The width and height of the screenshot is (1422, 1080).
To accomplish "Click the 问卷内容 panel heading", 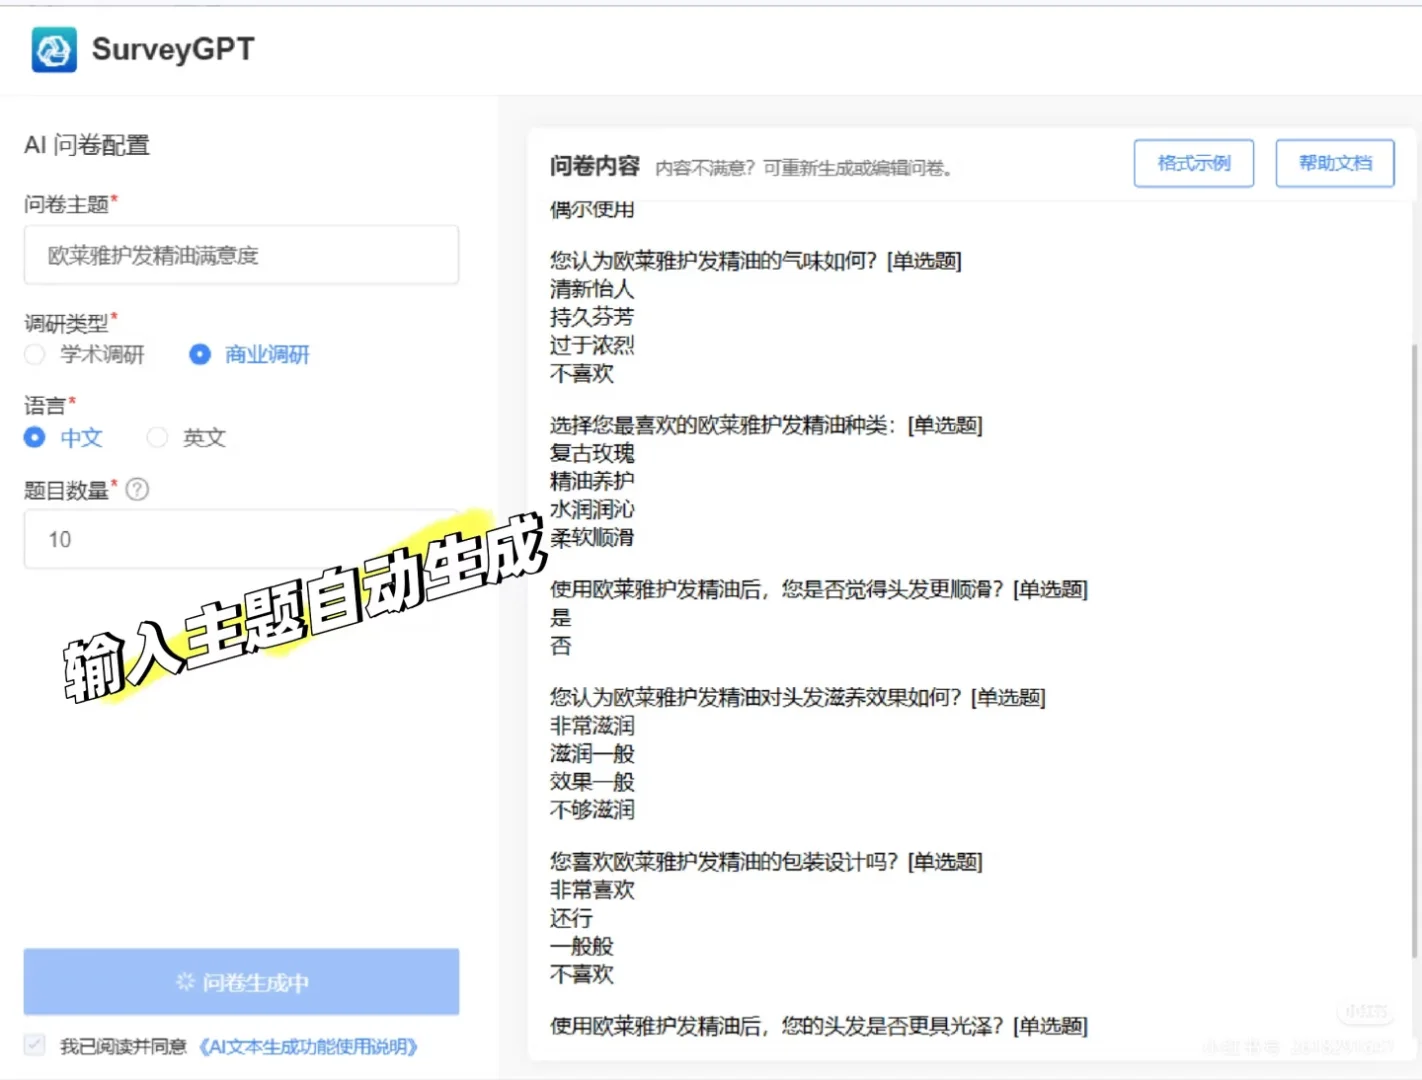I will click(x=594, y=165).
